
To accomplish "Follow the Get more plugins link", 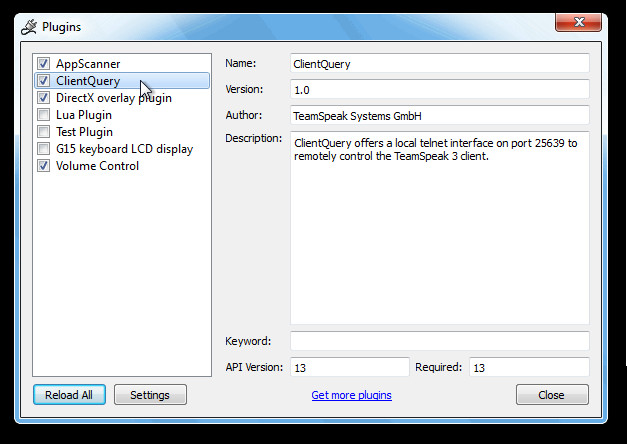I will (x=351, y=395).
